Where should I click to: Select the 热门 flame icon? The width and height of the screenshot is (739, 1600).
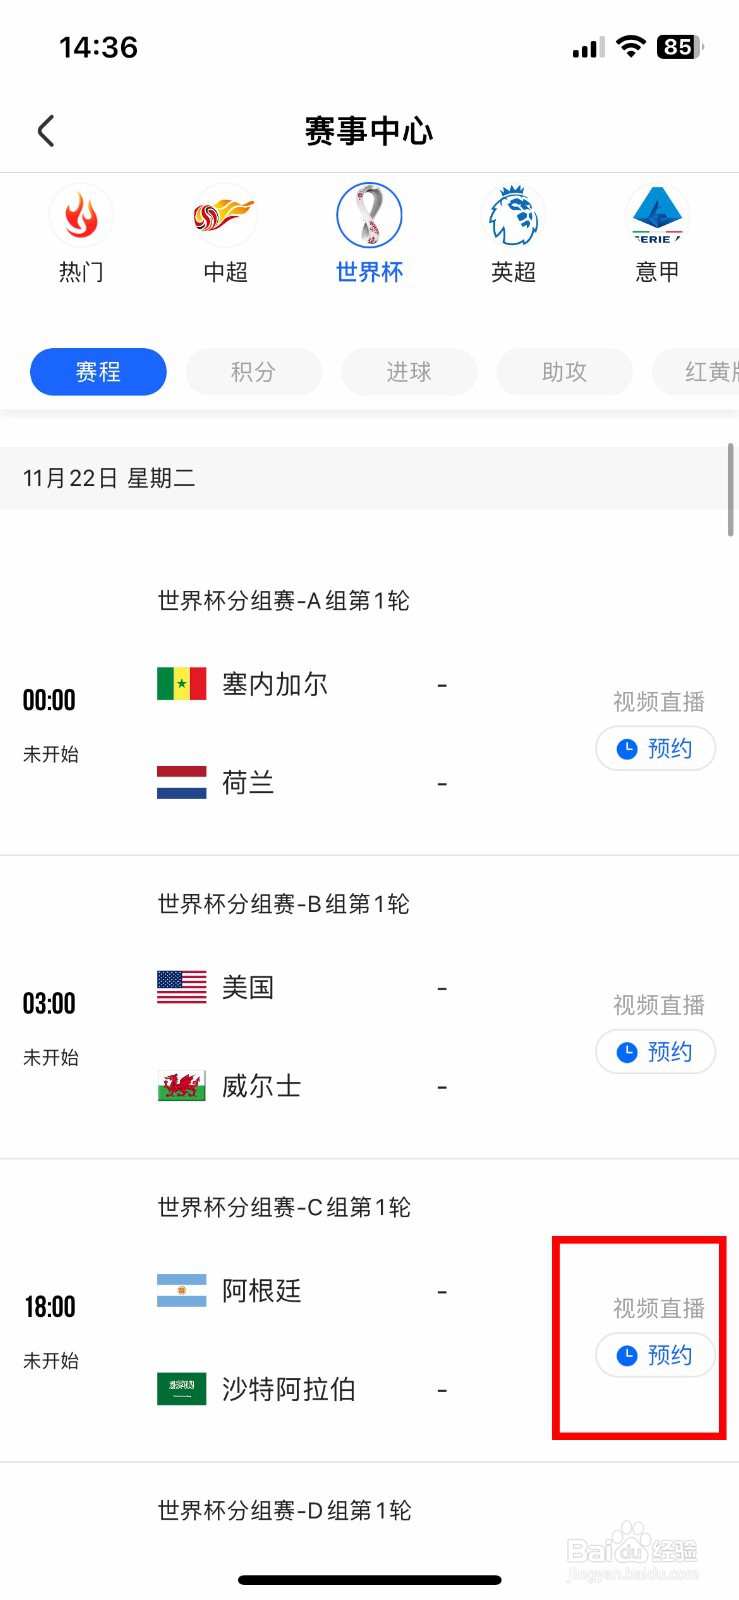(x=81, y=215)
